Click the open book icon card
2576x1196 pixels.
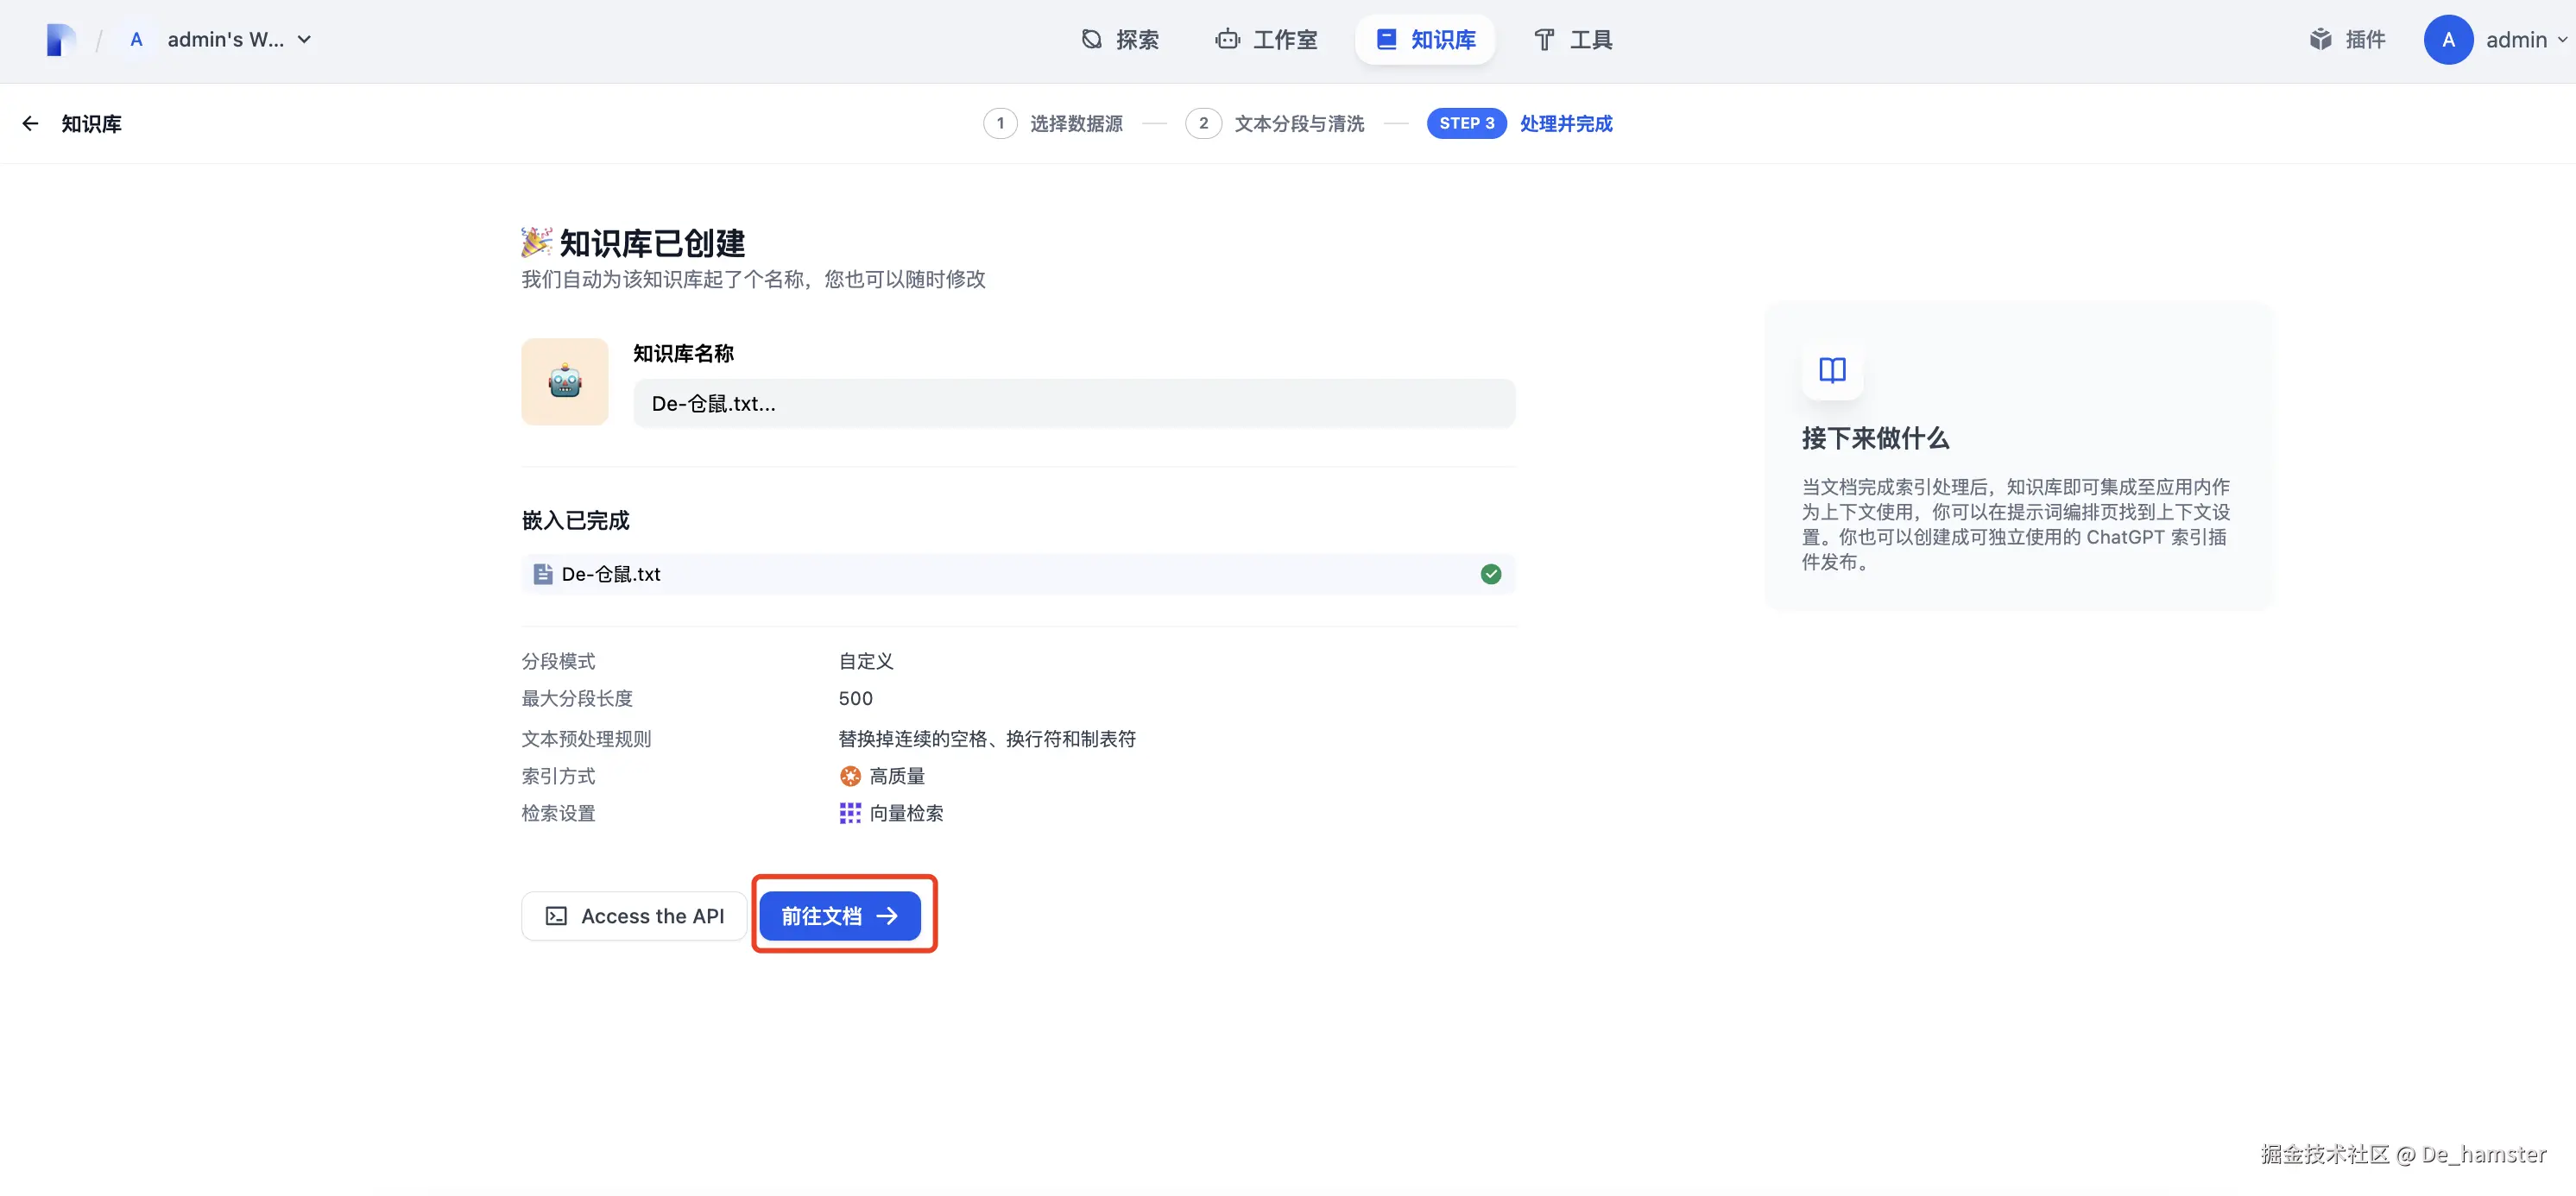1831,370
